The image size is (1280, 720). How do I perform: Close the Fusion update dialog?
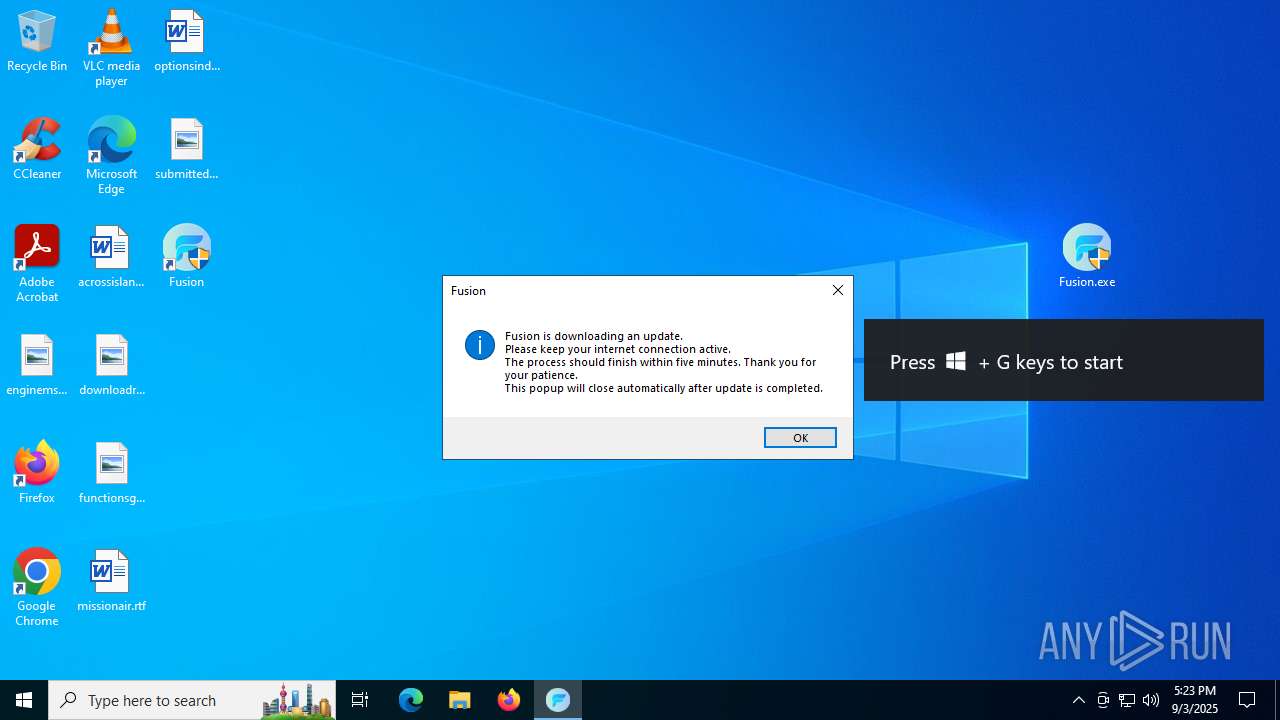pos(838,290)
